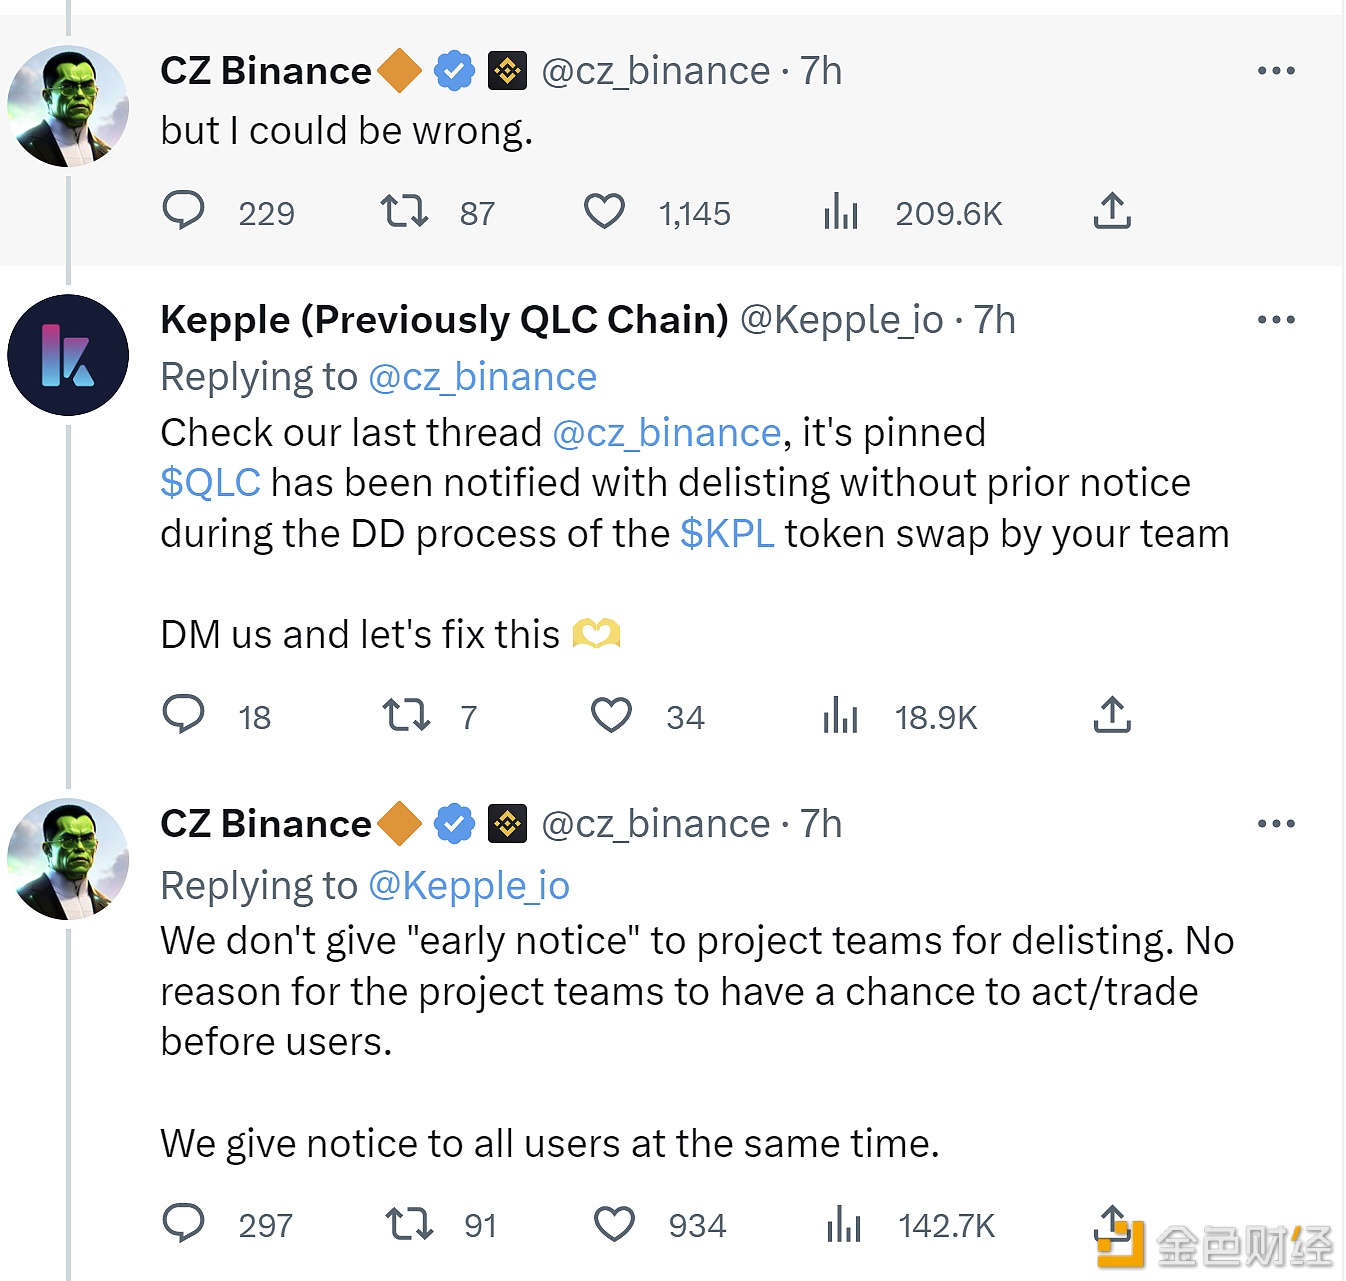Open more options on the Kepple tweet

tap(1276, 320)
